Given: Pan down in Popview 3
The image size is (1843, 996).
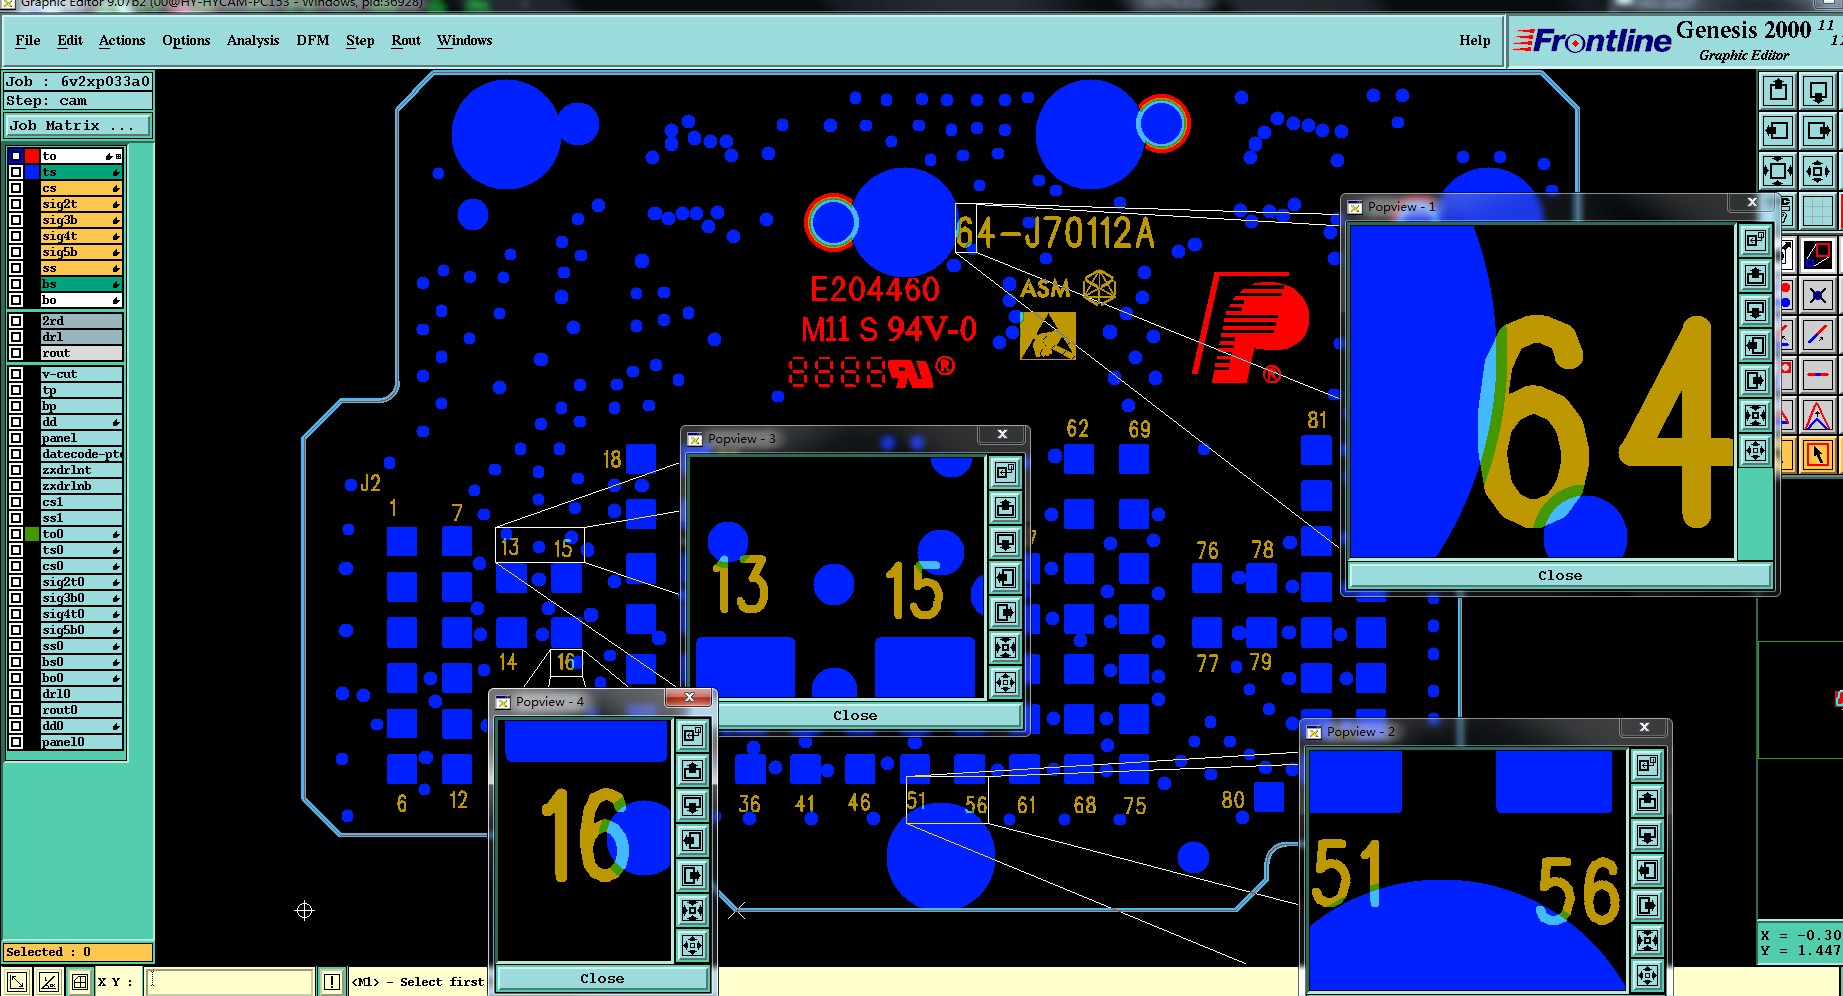Looking at the screenshot, I should coord(1005,542).
